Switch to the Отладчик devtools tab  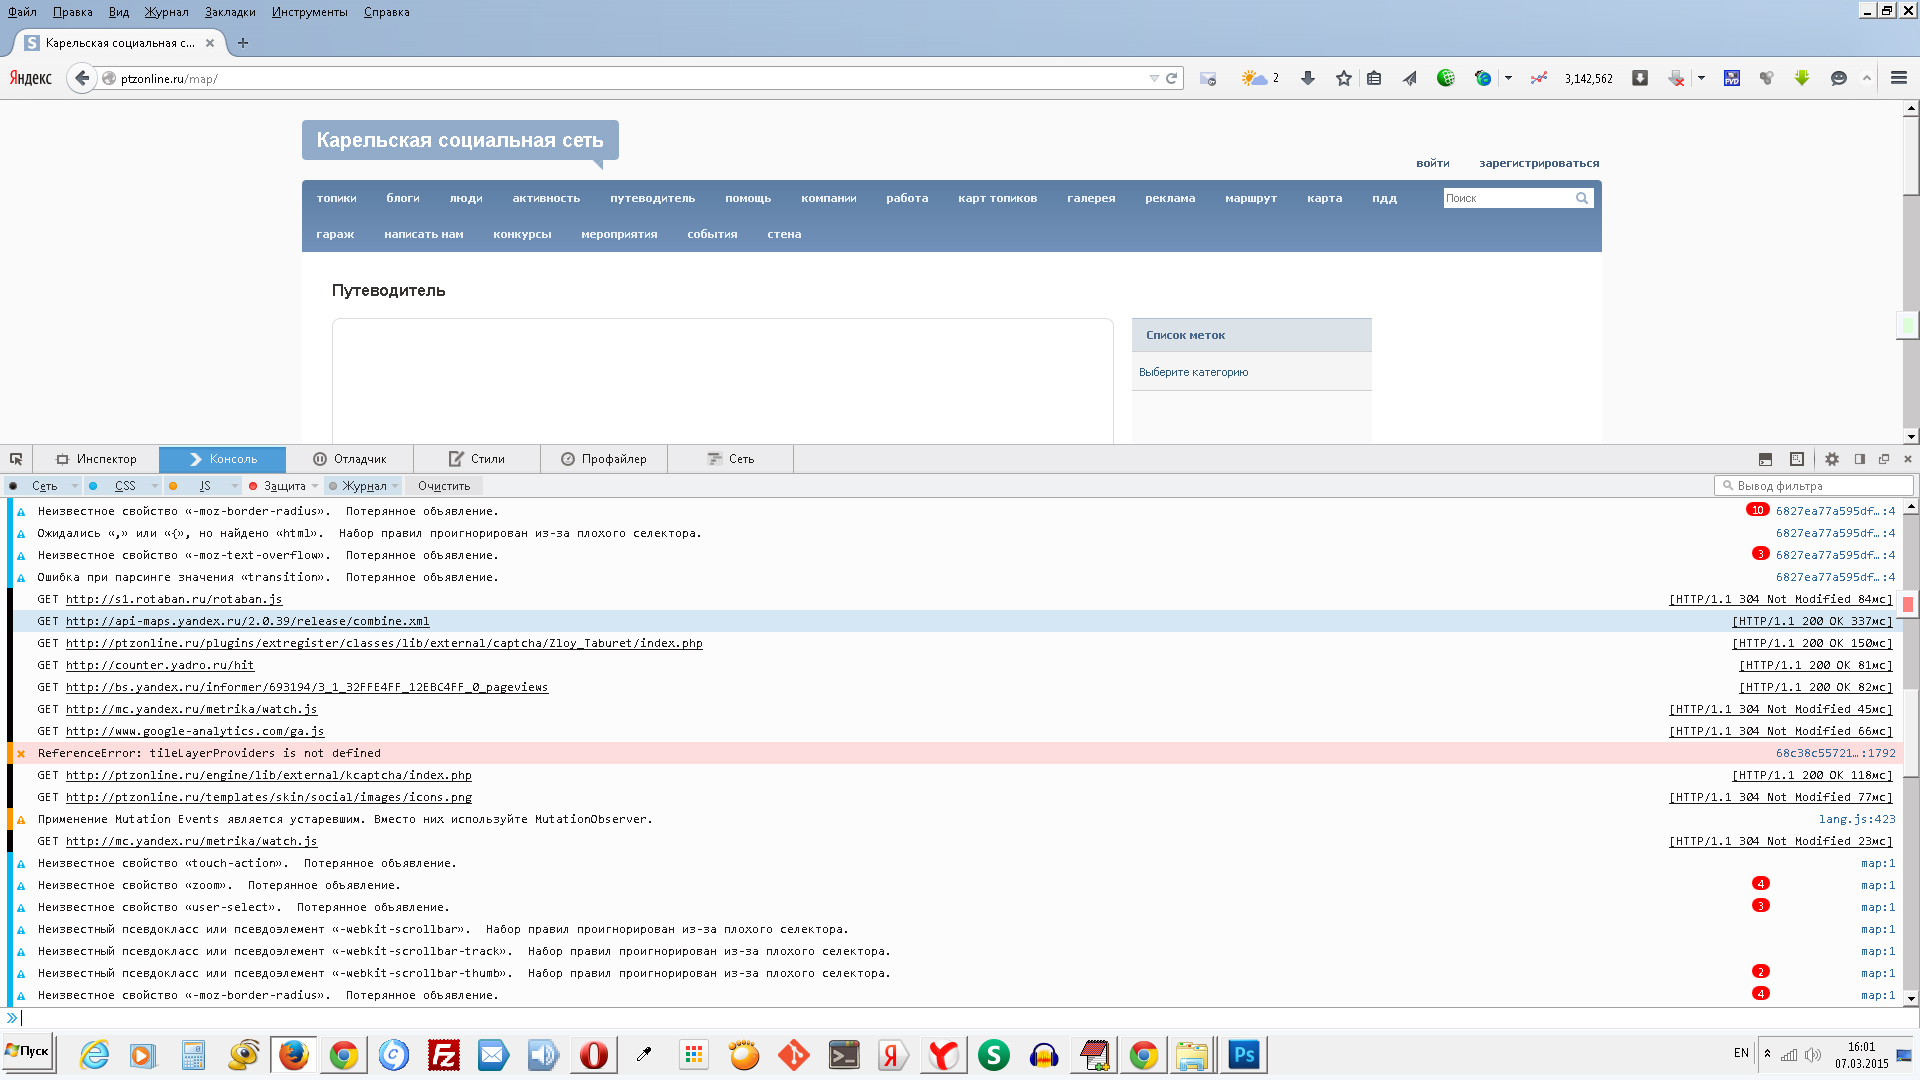pos(349,459)
